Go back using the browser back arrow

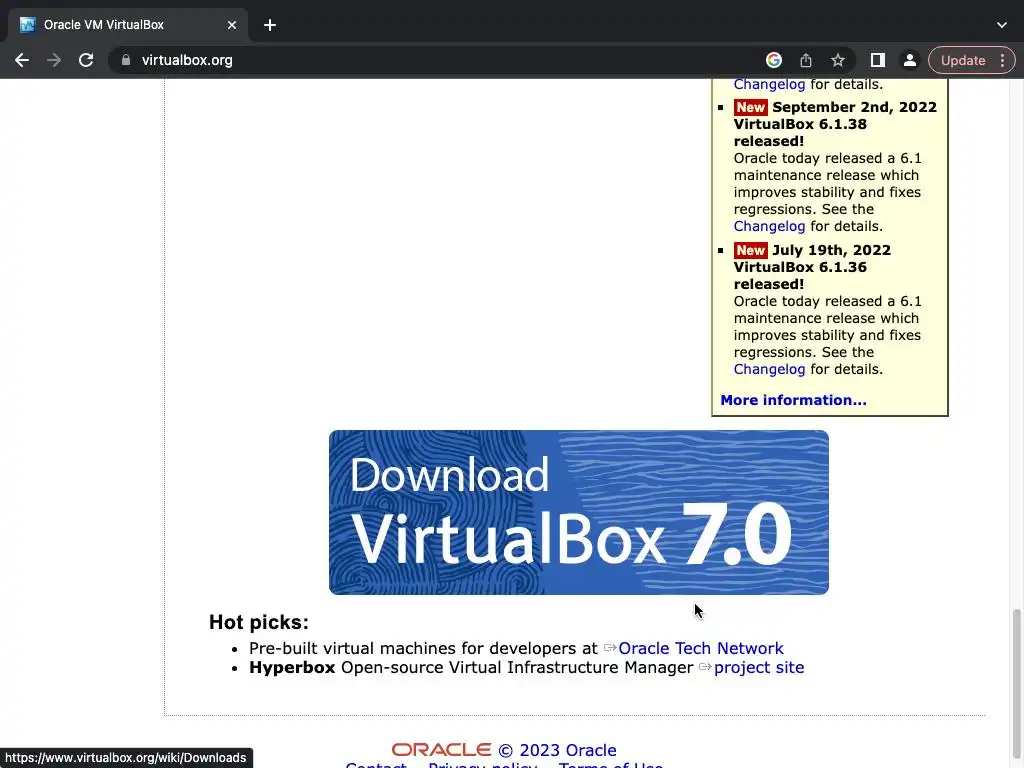22,60
